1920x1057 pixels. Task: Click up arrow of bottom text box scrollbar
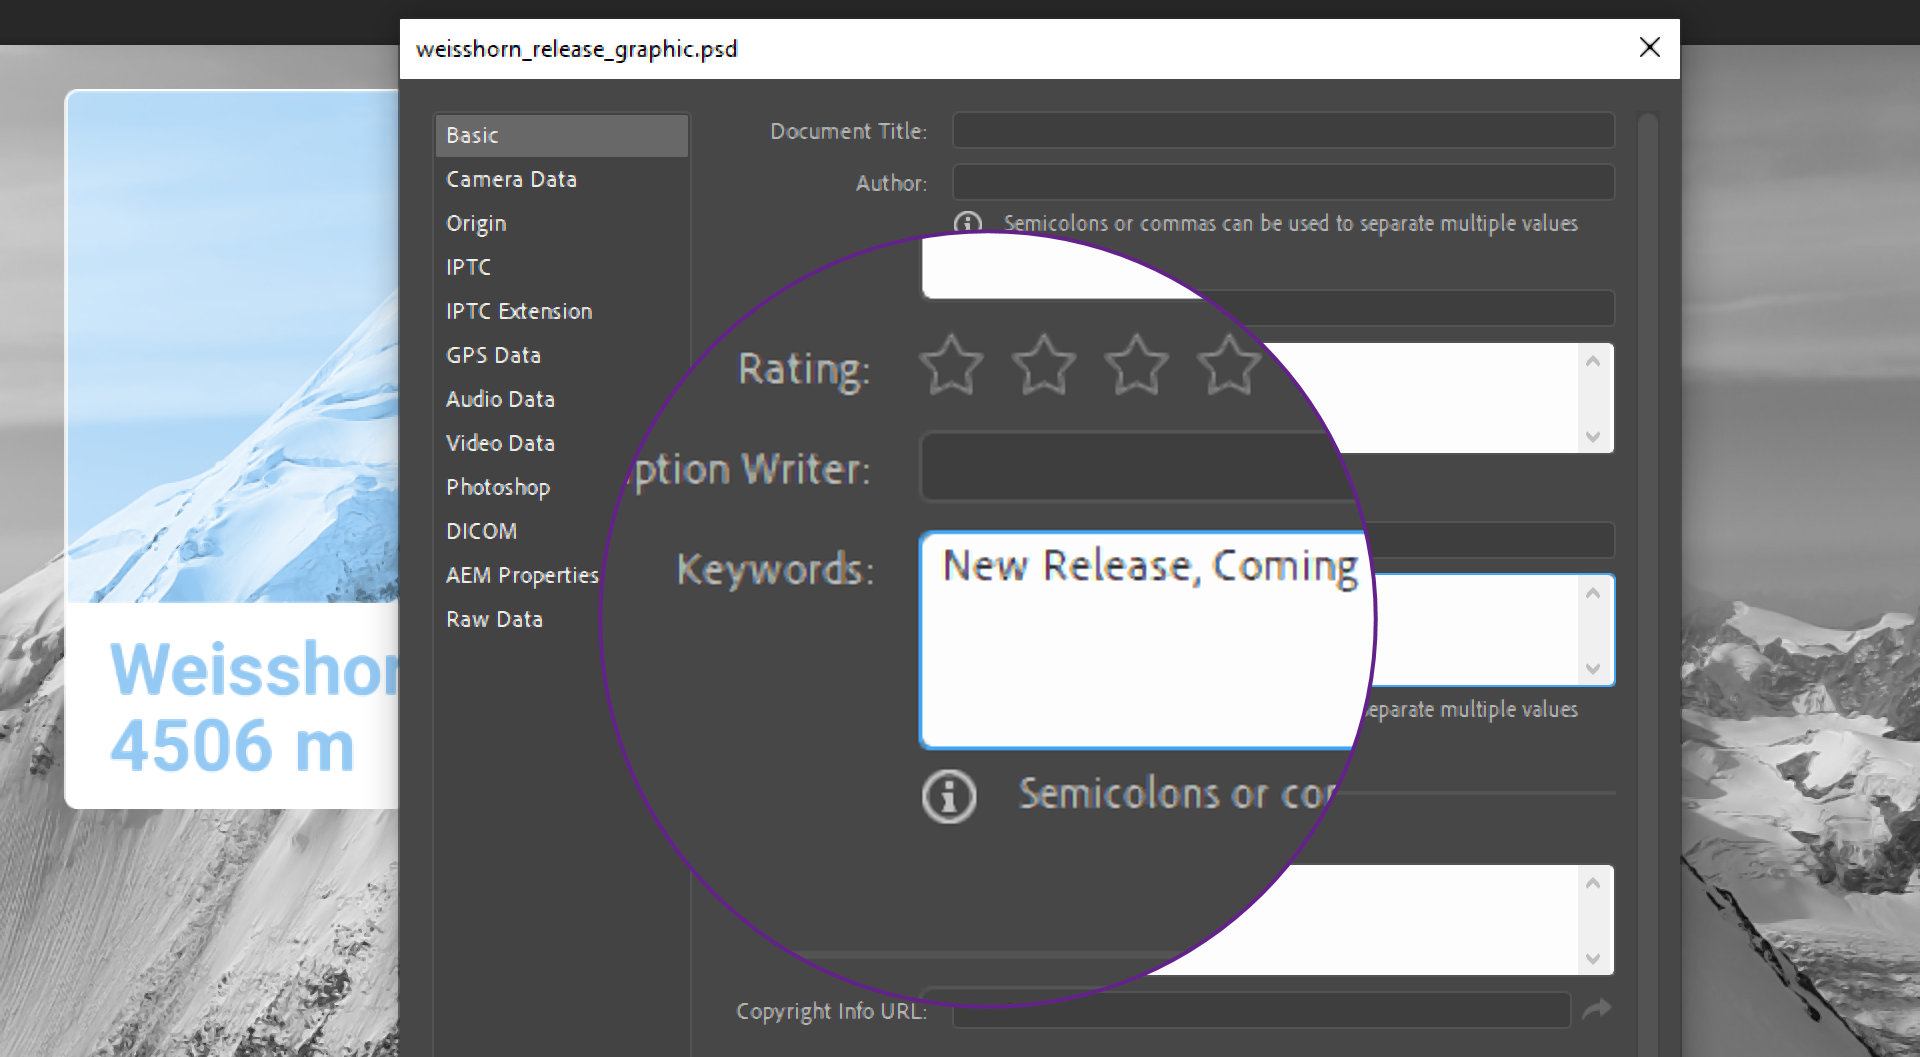pos(1593,883)
